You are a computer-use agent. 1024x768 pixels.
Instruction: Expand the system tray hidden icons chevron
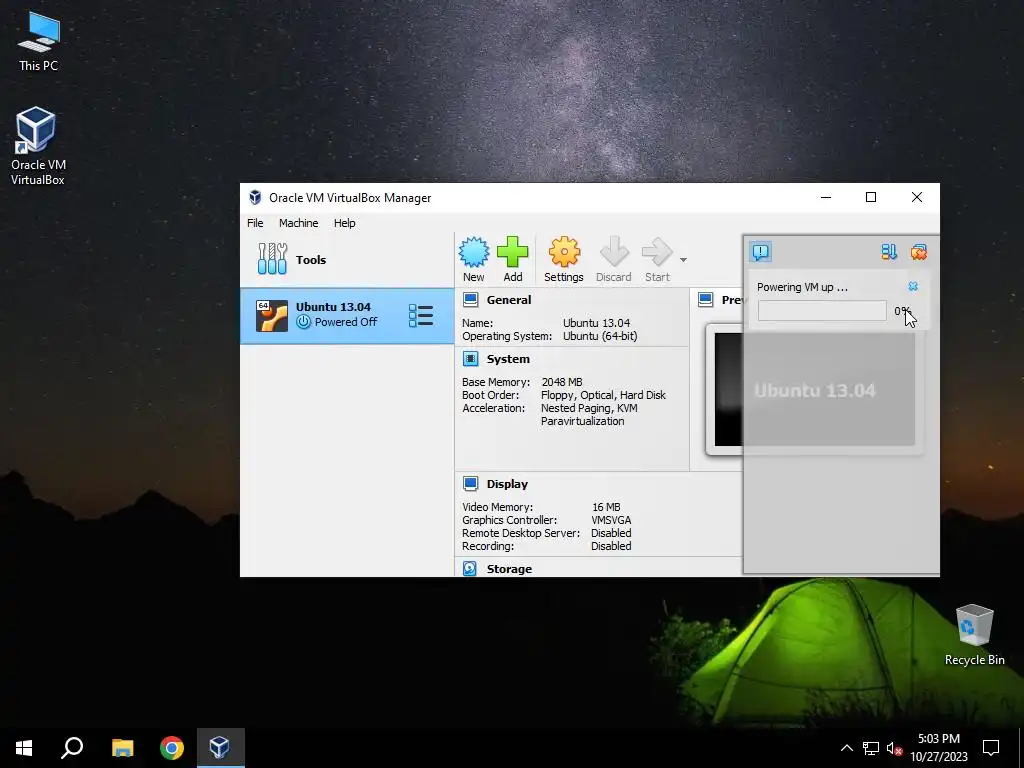point(846,748)
